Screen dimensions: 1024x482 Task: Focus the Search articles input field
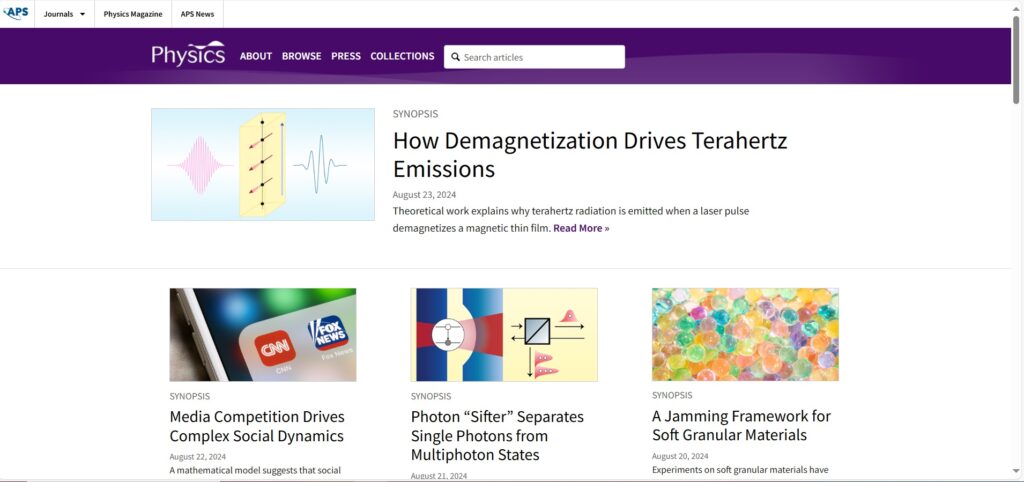click(540, 57)
